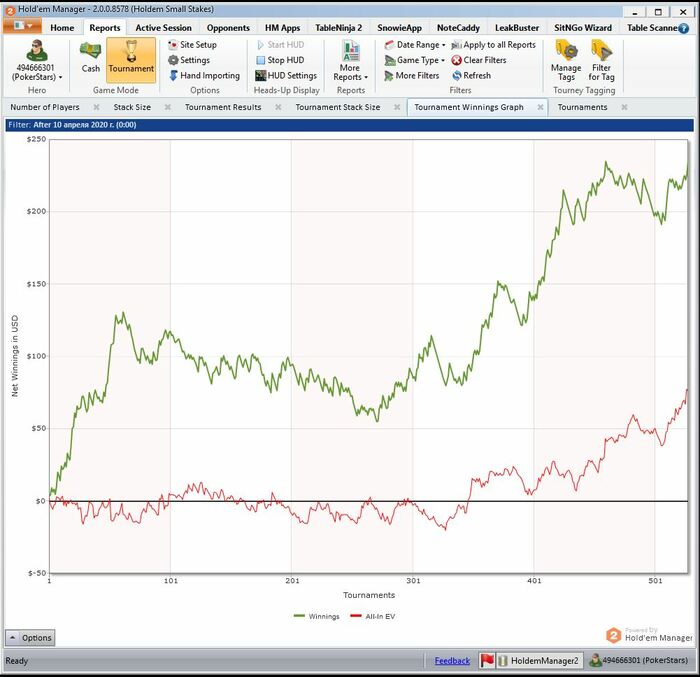Switch to Tournaments report tab

coord(582,107)
